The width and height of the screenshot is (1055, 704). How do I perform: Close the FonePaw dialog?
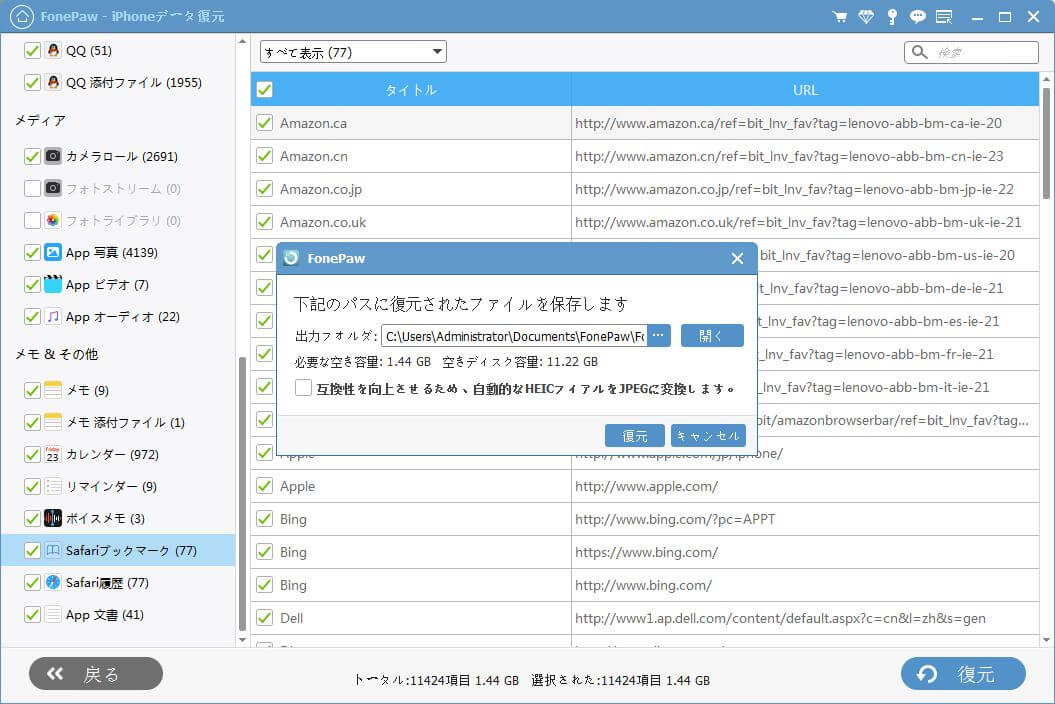click(x=737, y=258)
